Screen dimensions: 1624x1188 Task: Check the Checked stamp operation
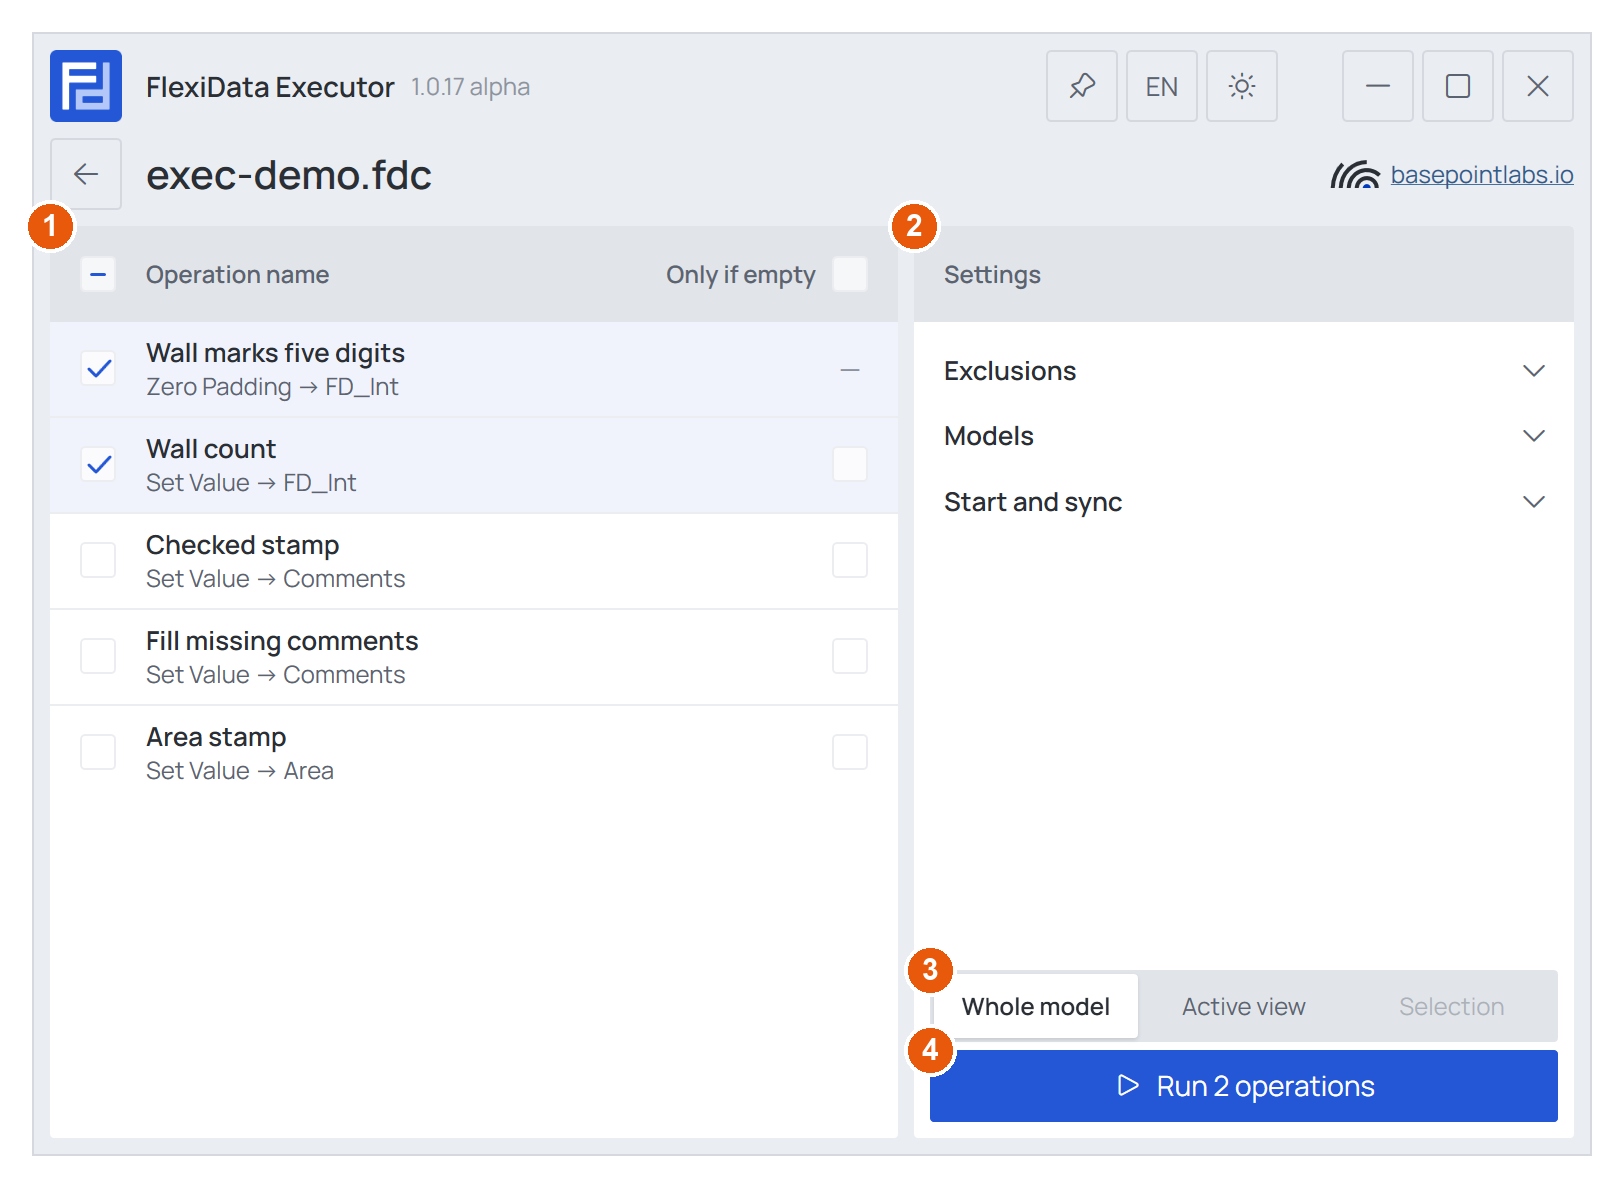[x=98, y=560]
